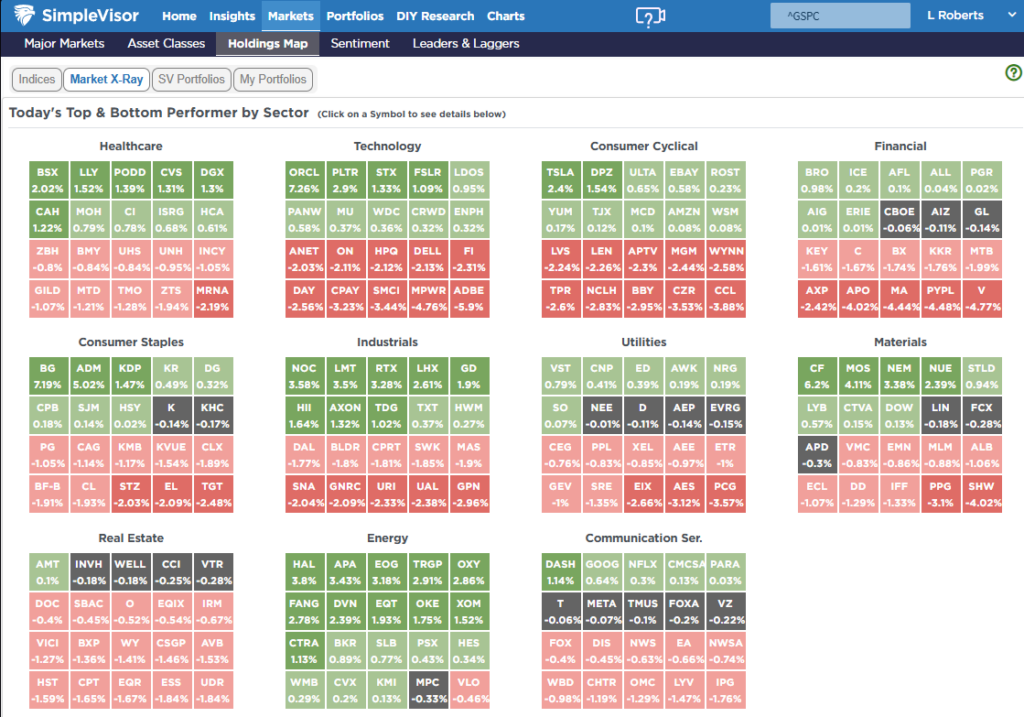This screenshot has width=1024, height=717.
Task: Select the BG tile in Consumer Staples
Action: (48, 376)
